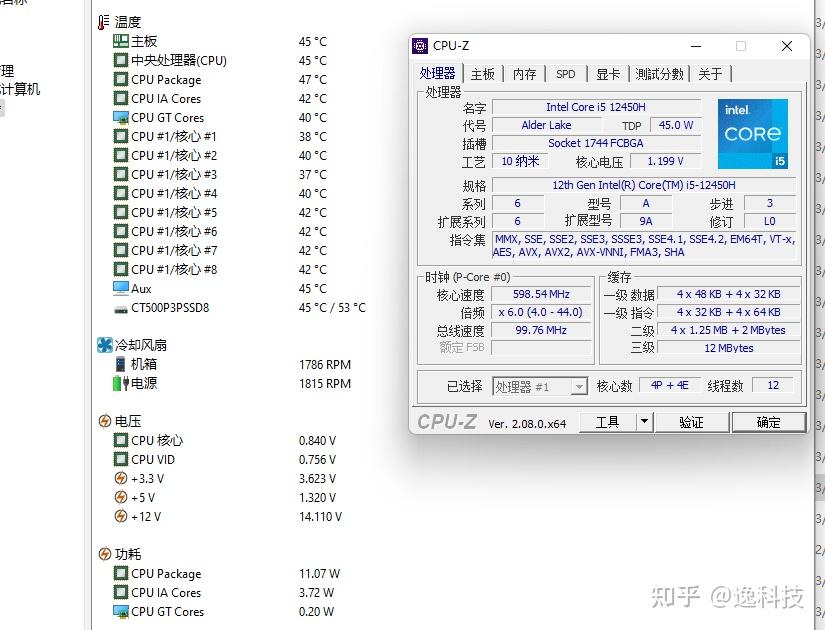Click the fan icon beside 冷却风扇

[x=105, y=345]
